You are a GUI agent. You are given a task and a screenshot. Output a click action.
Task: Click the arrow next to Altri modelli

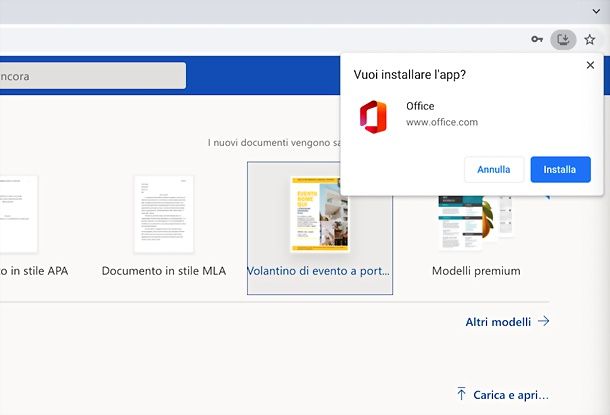[x=543, y=321]
